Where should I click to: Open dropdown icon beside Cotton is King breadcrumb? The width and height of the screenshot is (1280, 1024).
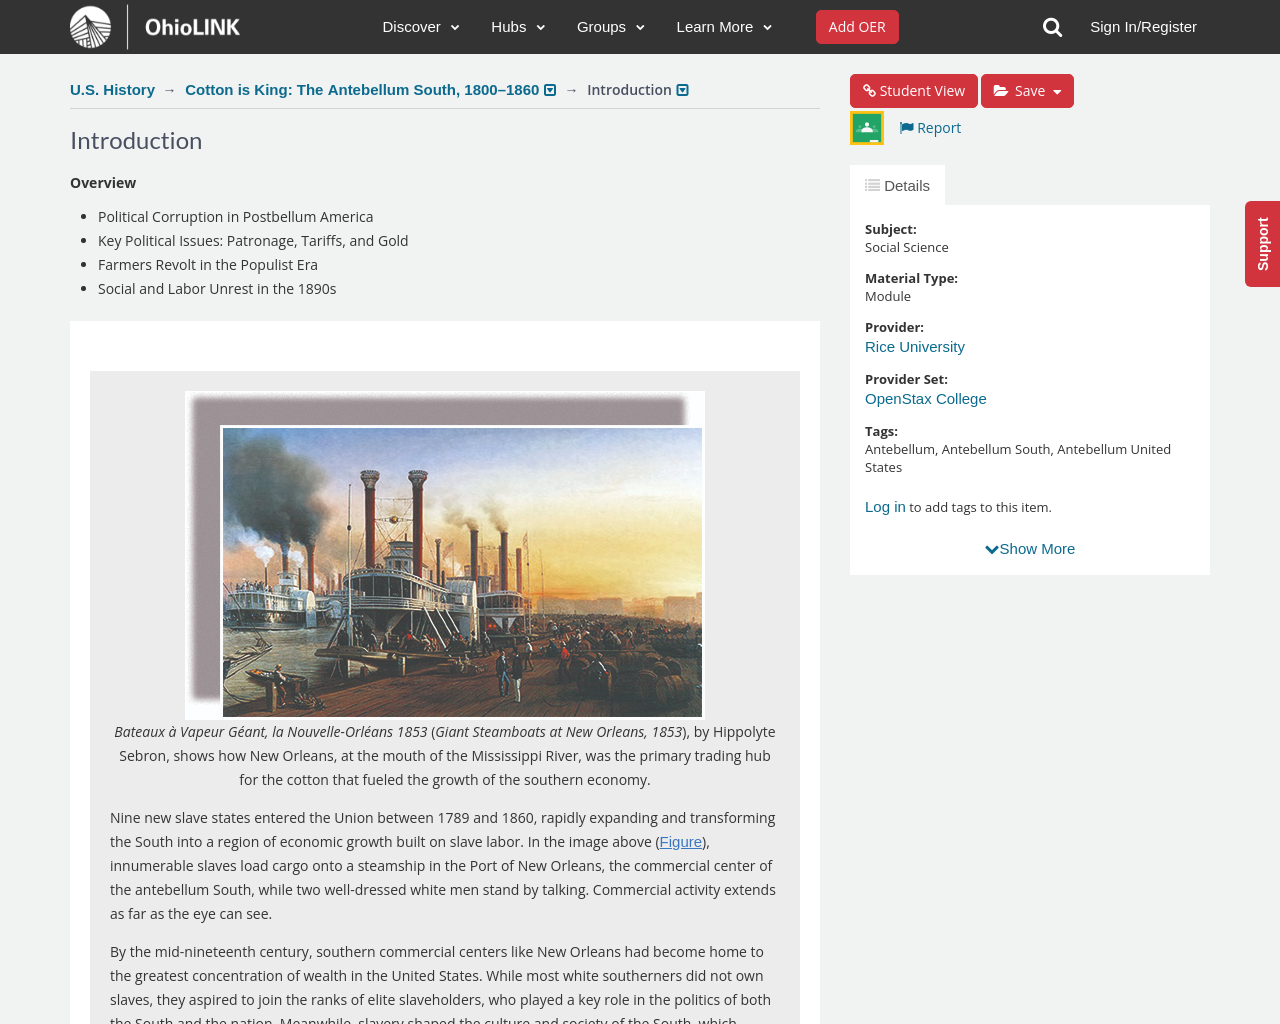coord(550,90)
